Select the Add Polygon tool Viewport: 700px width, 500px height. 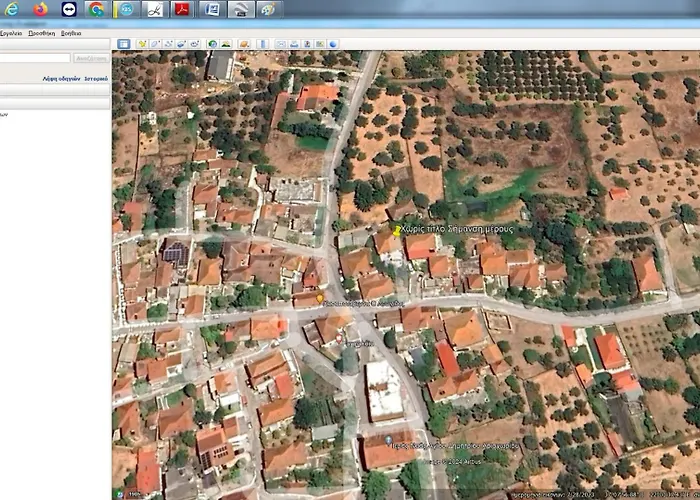pos(156,44)
